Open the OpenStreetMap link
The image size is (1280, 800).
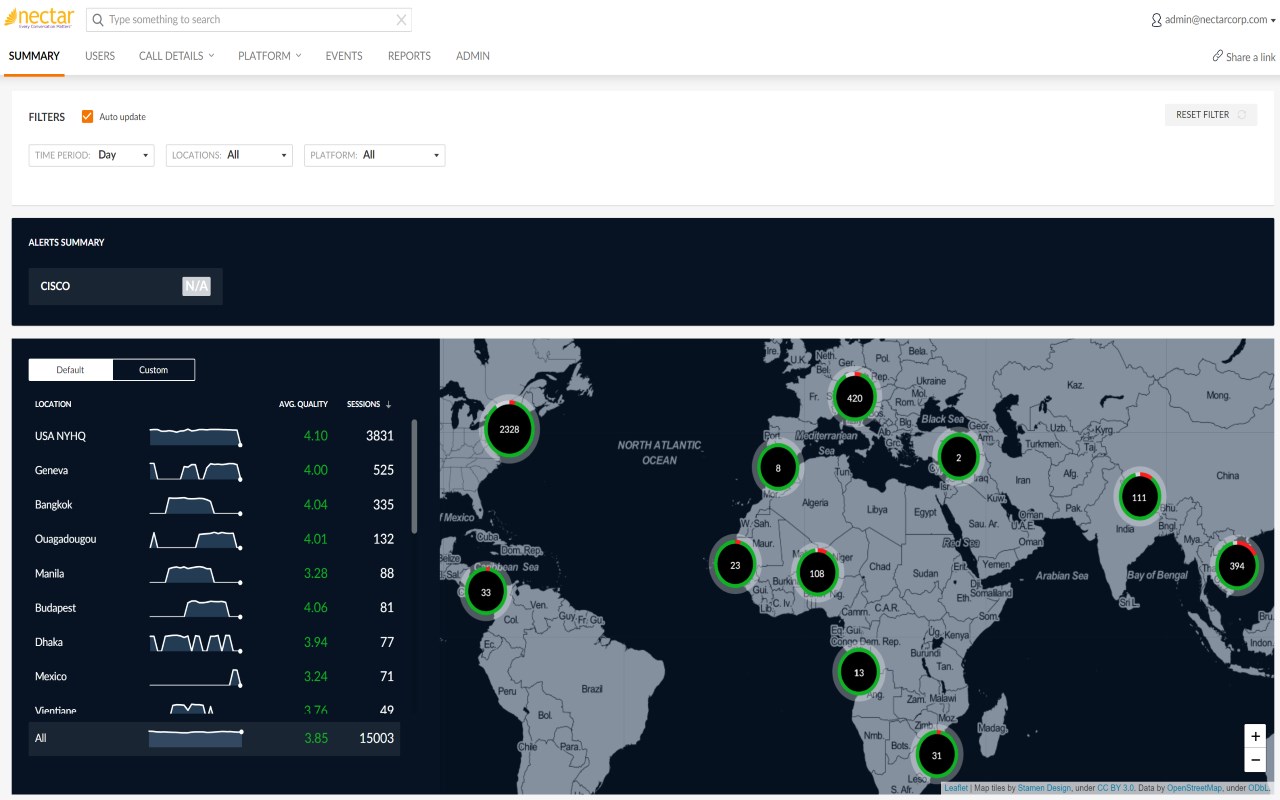[x=1194, y=788]
